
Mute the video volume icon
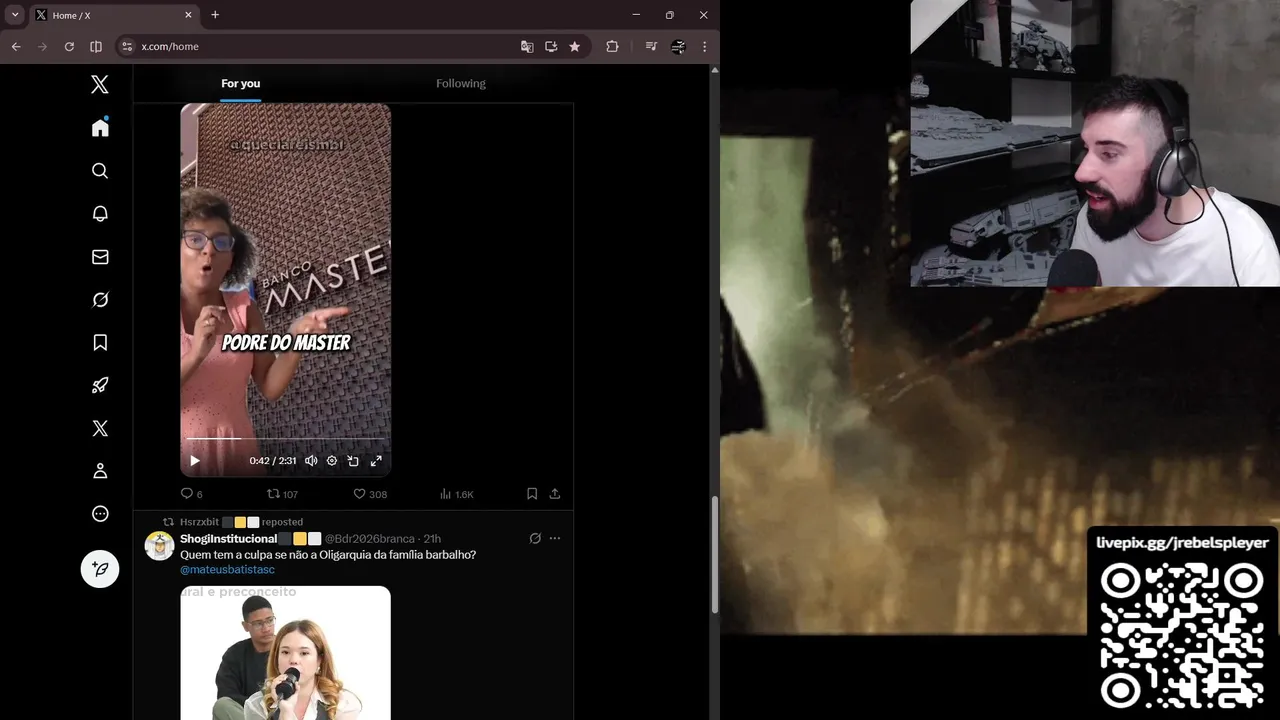point(311,461)
